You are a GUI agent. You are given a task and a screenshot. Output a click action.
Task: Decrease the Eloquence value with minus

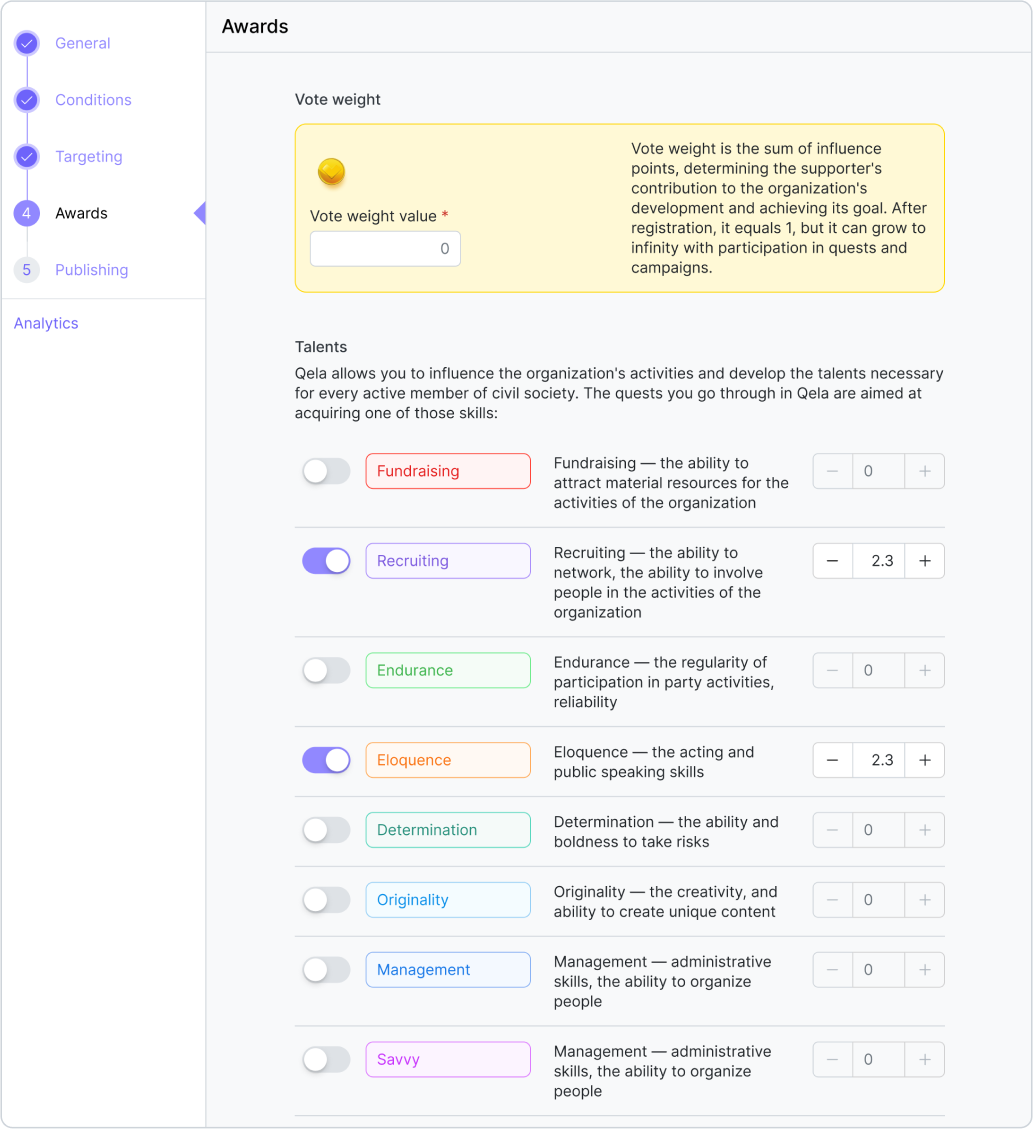click(x=832, y=760)
